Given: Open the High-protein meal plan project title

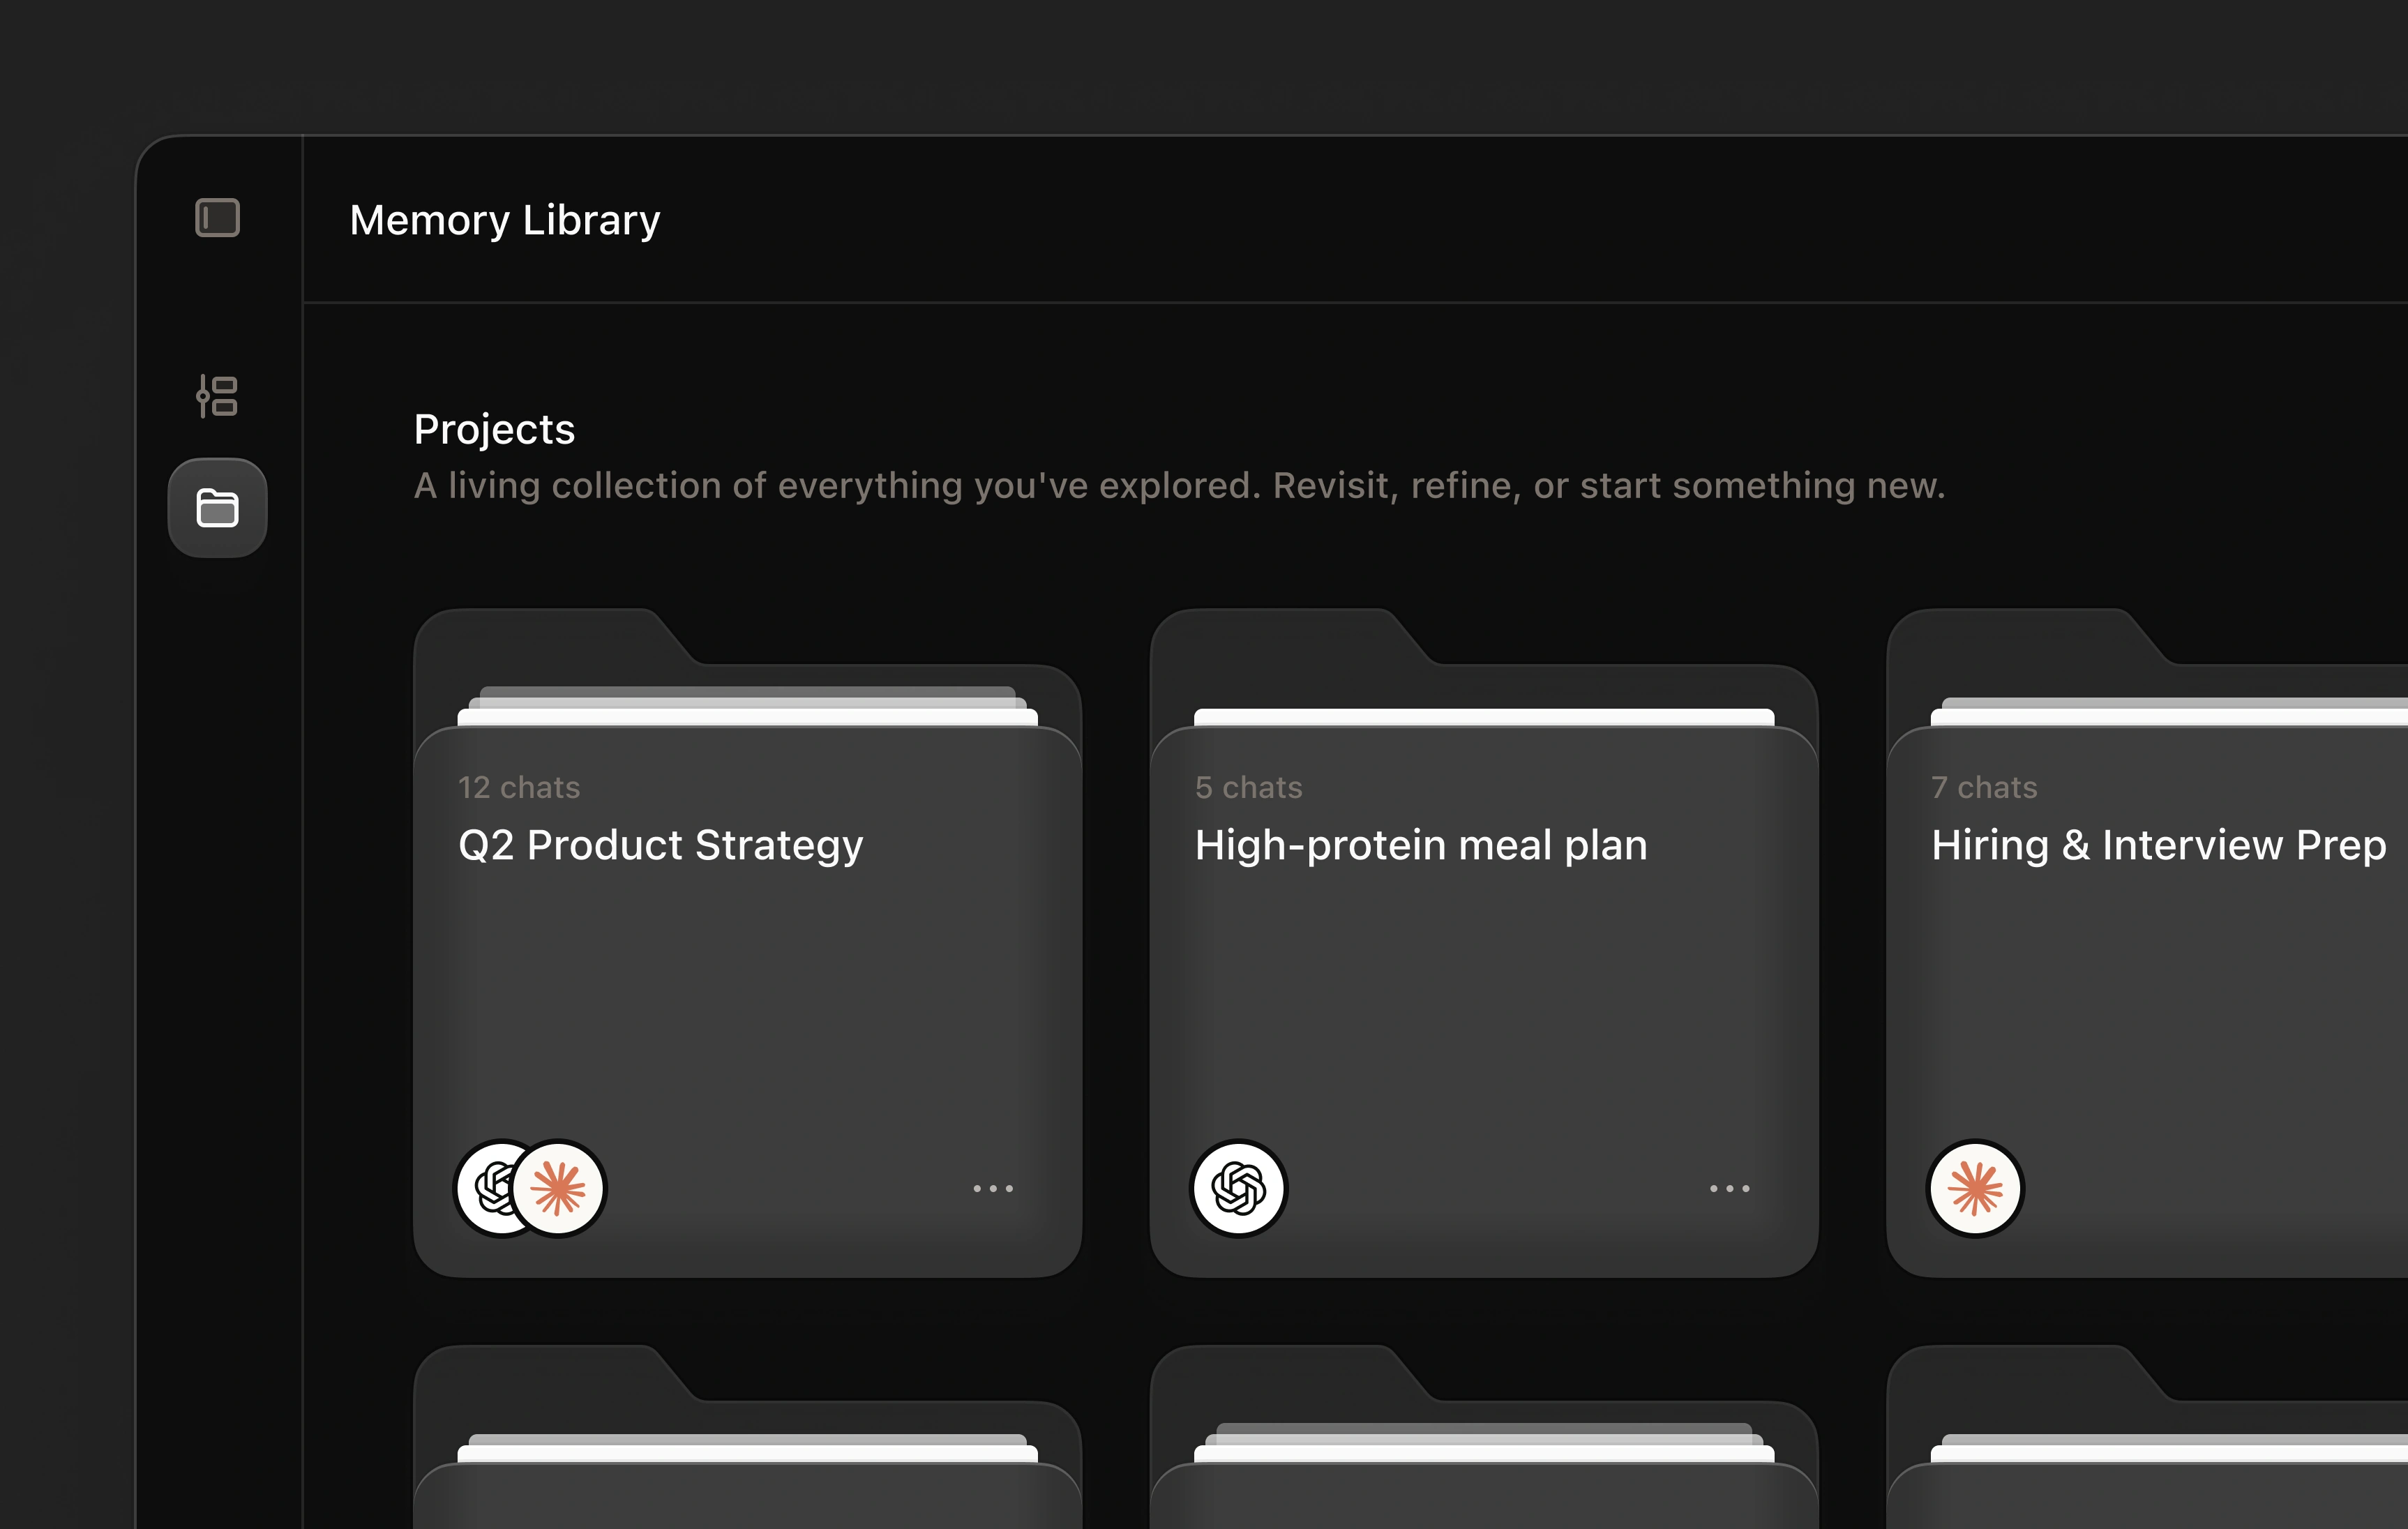Looking at the screenshot, I should click(1421, 846).
